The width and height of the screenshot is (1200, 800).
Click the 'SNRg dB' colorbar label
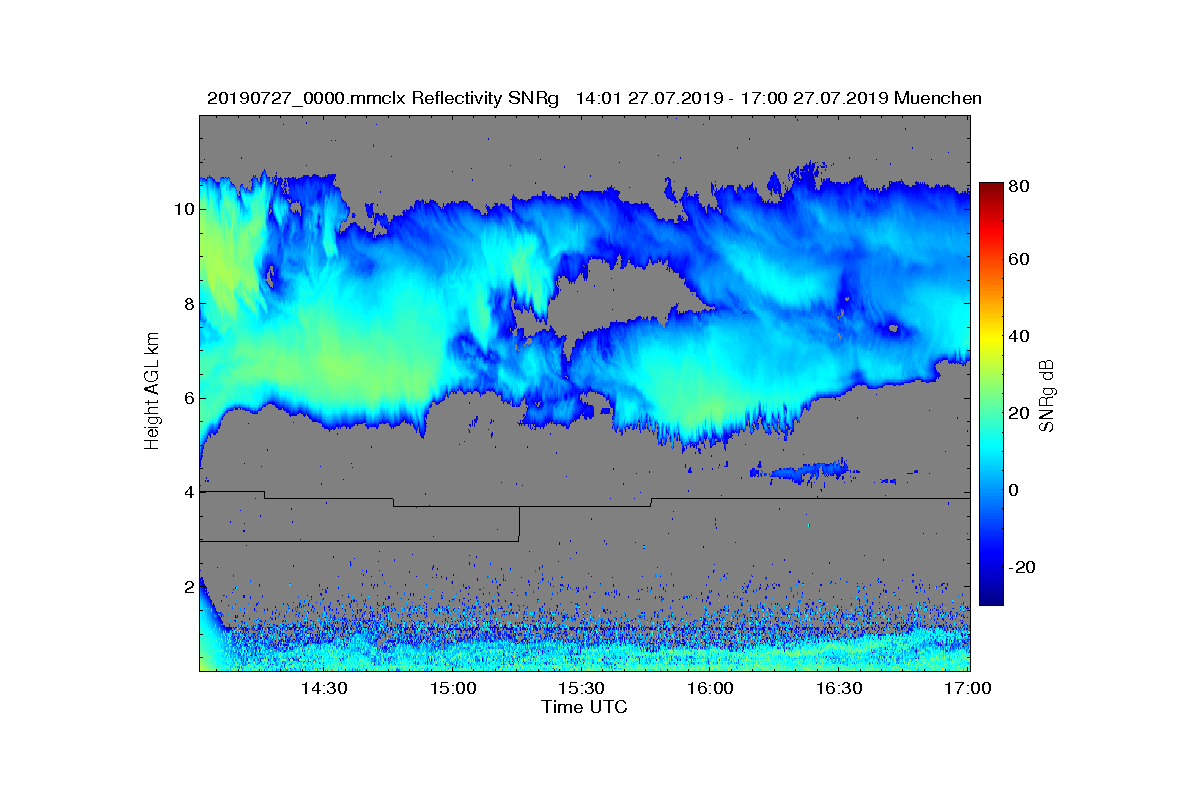(x=1046, y=395)
